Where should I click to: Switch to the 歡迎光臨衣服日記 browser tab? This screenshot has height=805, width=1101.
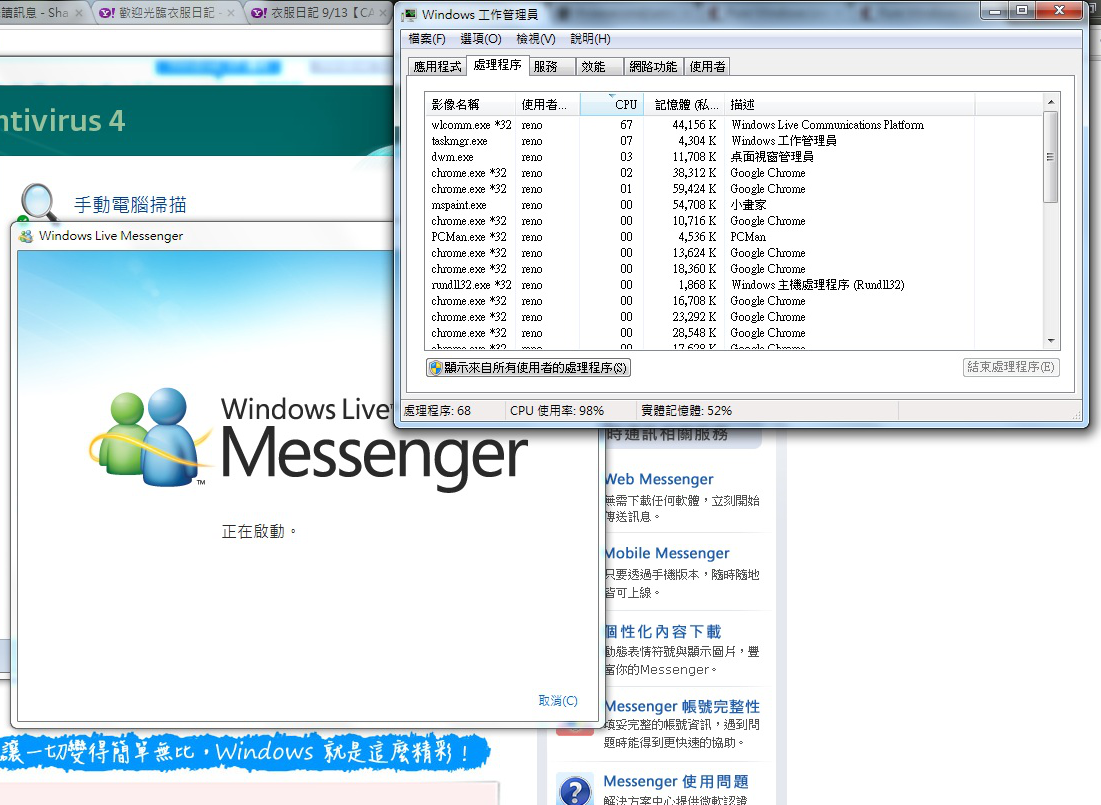click(167, 13)
